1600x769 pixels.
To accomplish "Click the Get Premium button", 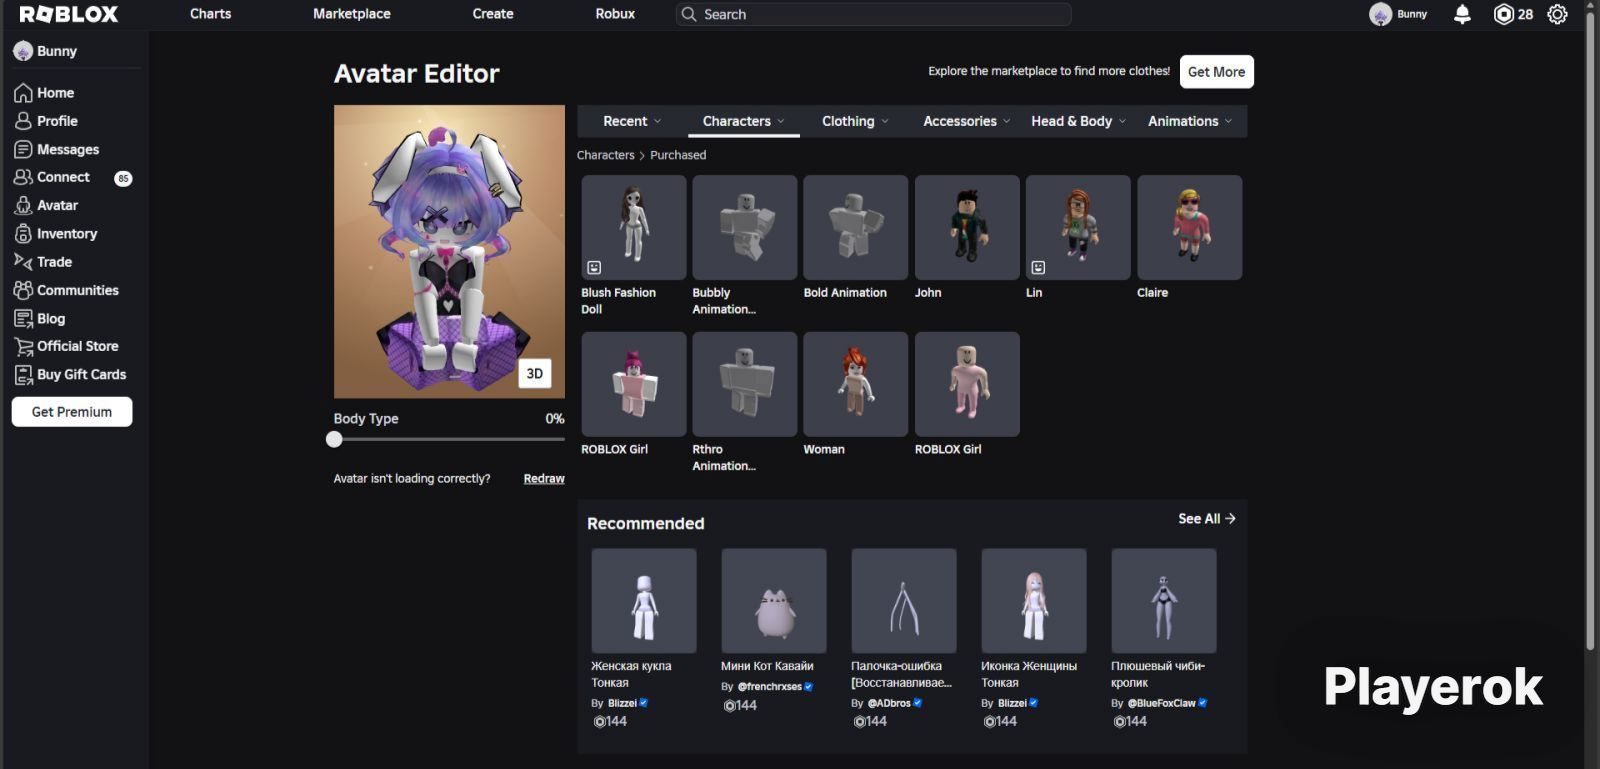I will [72, 412].
